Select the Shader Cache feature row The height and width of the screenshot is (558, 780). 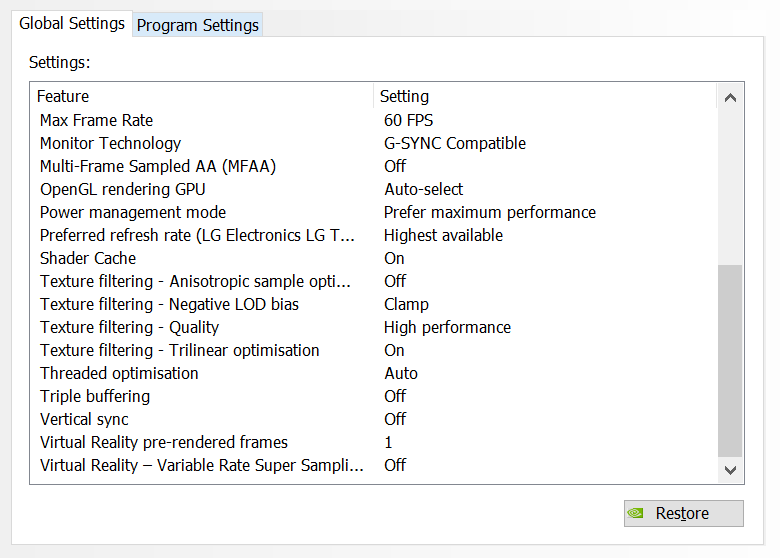pyautogui.click(x=88, y=258)
